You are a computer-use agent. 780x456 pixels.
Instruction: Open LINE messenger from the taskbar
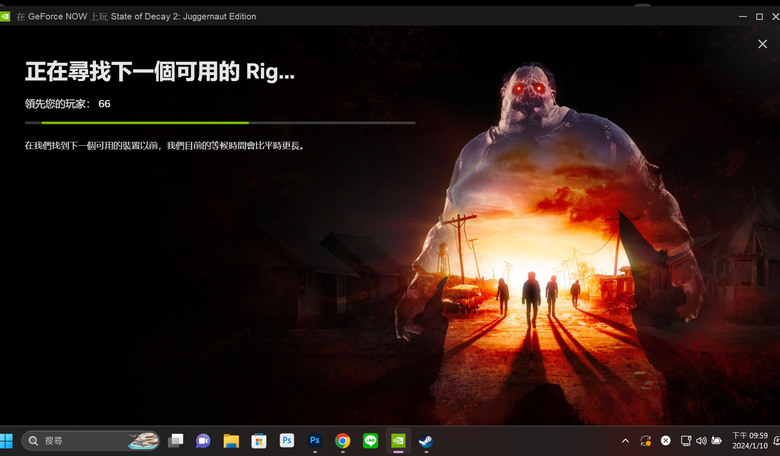click(x=370, y=441)
